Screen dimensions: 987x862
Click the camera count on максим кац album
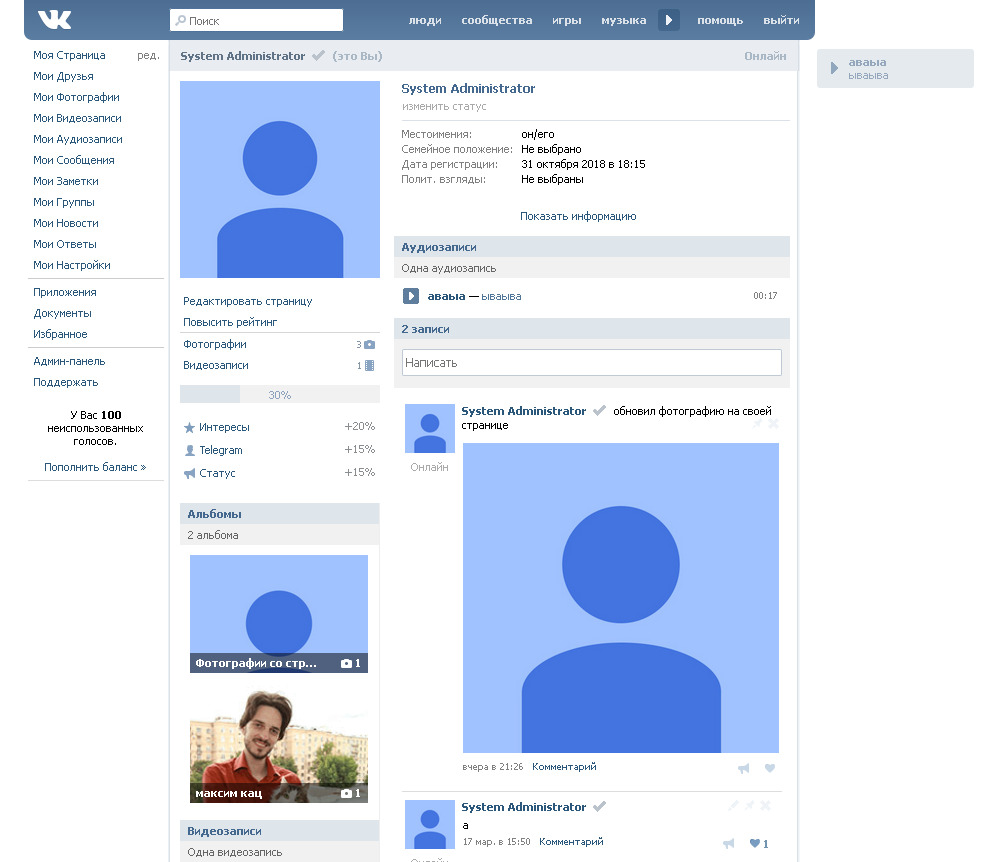(x=351, y=793)
